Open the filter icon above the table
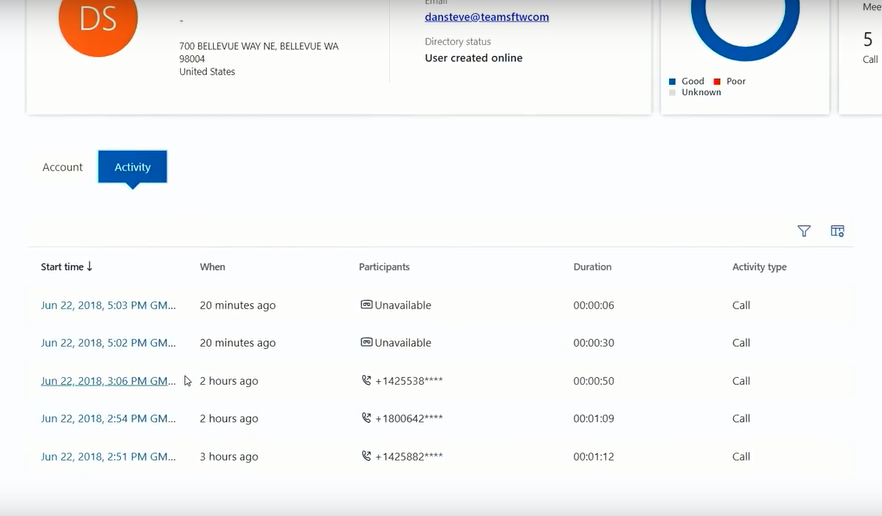The width and height of the screenshot is (882, 516). [x=804, y=231]
